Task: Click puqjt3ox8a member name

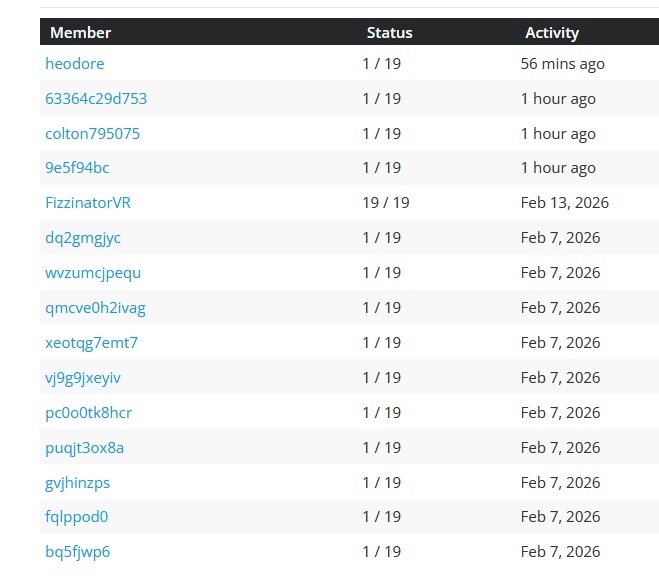Action: (85, 448)
